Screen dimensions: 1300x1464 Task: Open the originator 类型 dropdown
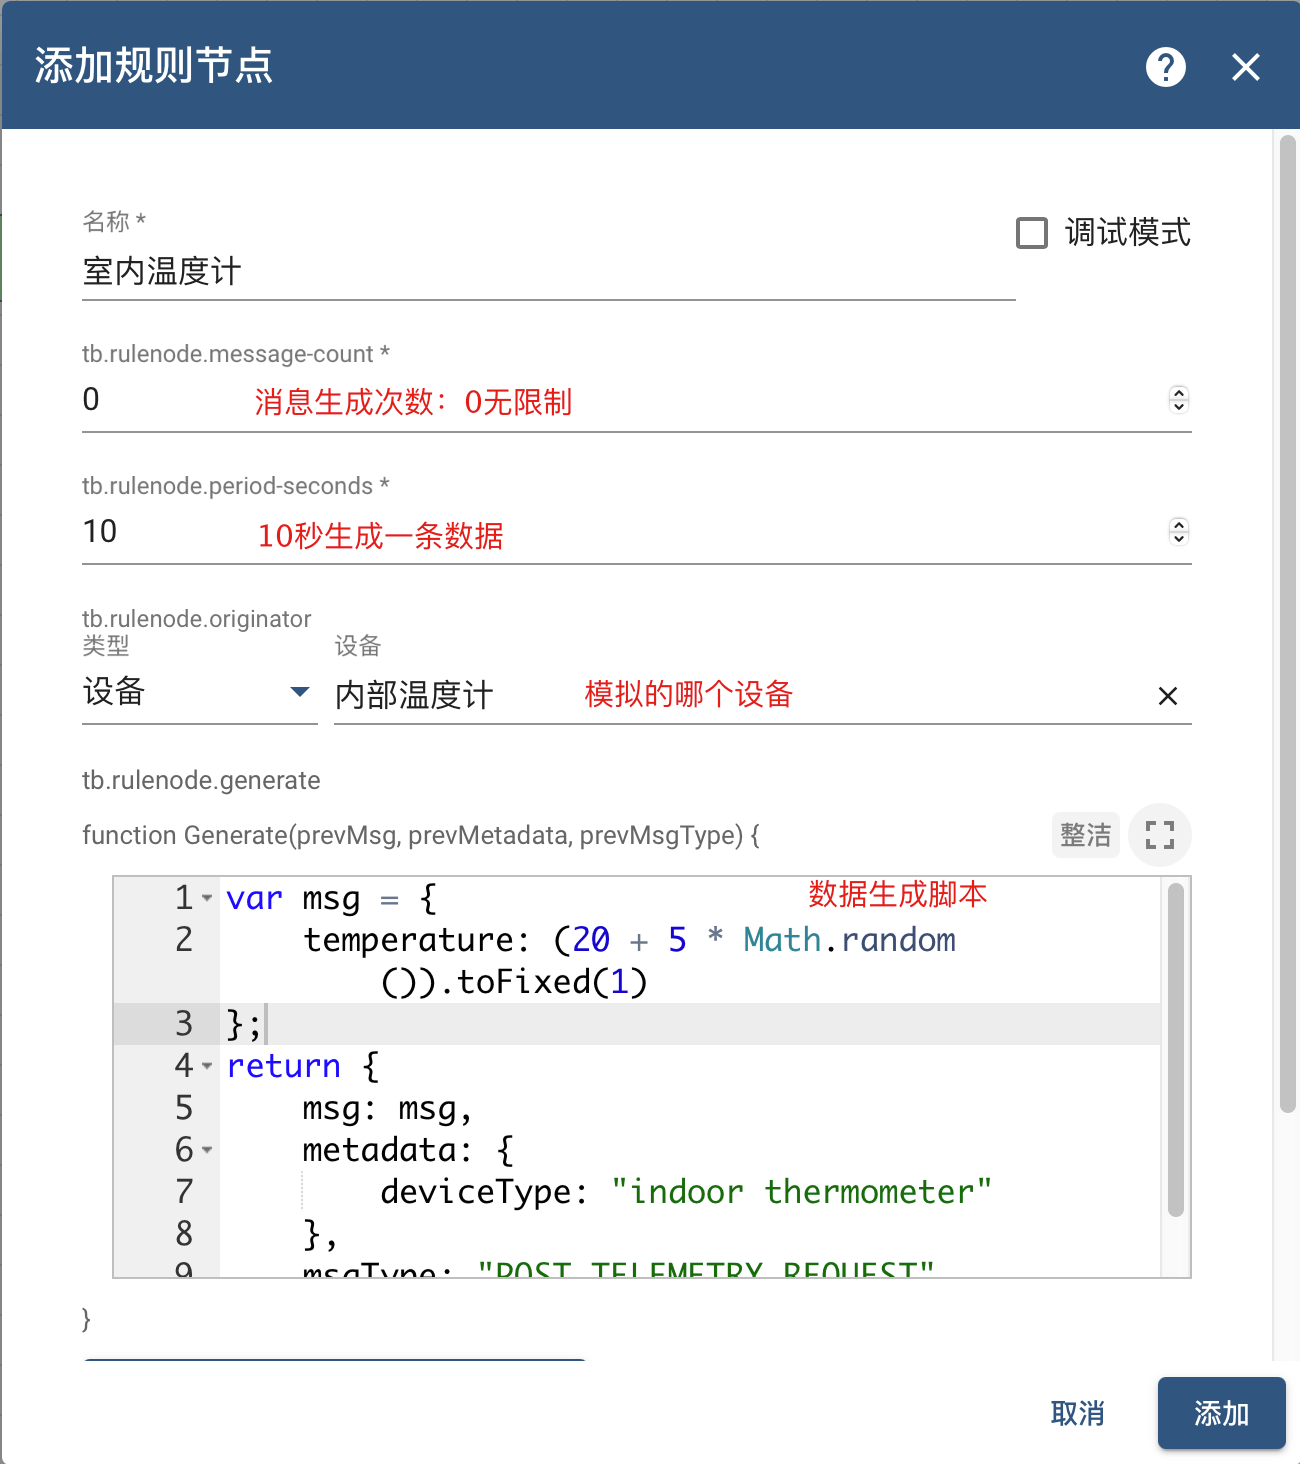[199, 692]
